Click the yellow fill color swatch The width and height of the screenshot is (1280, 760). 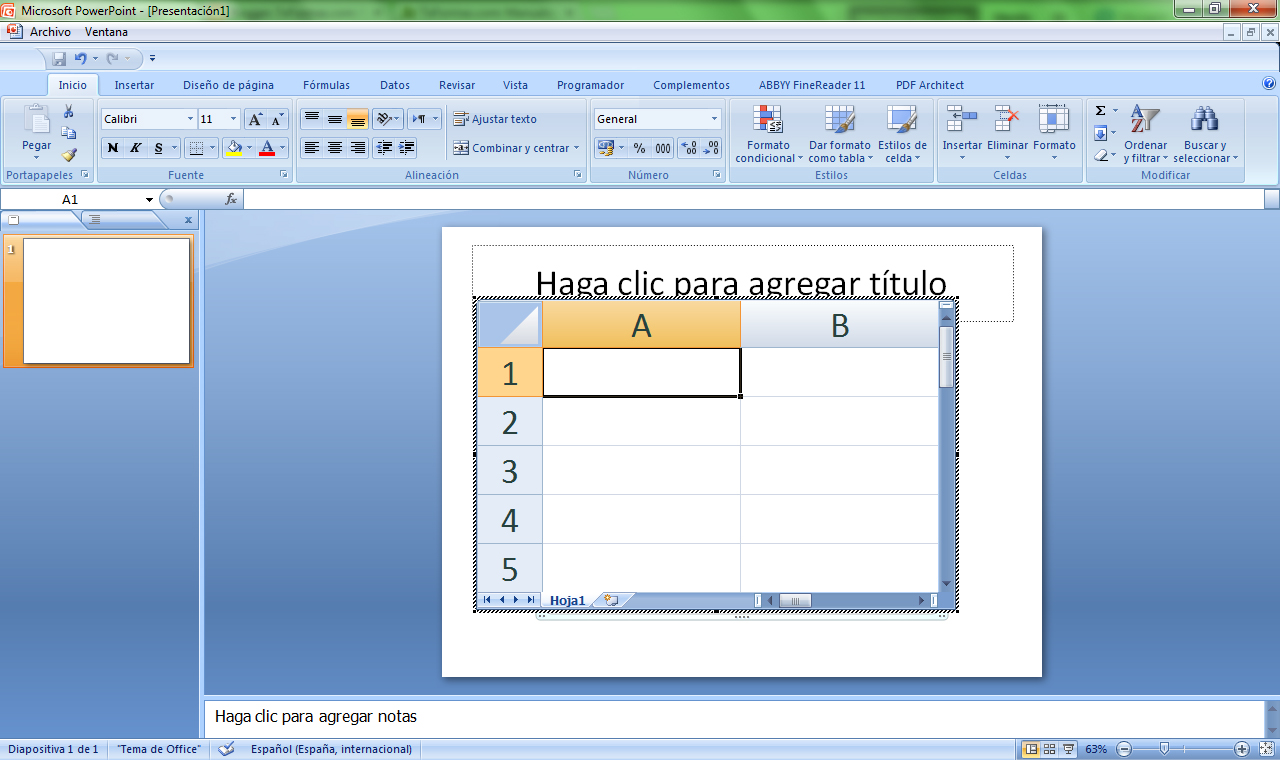coord(234,148)
